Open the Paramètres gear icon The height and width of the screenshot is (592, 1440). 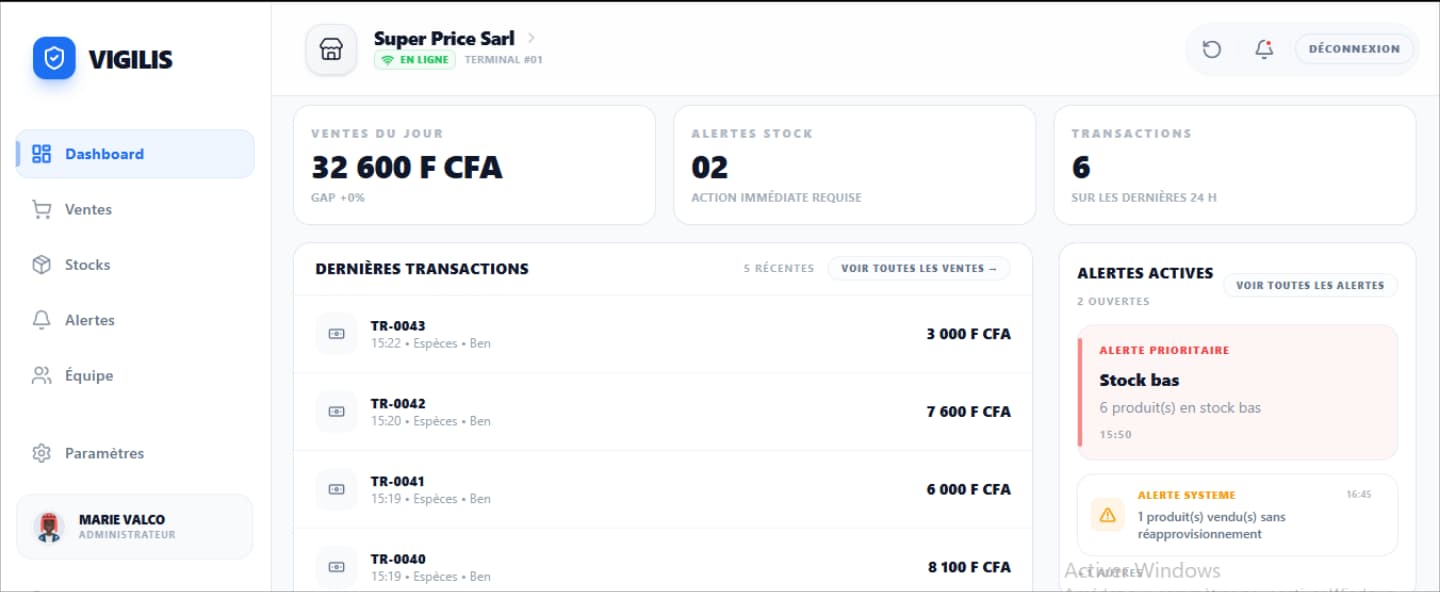coord(41,453)
